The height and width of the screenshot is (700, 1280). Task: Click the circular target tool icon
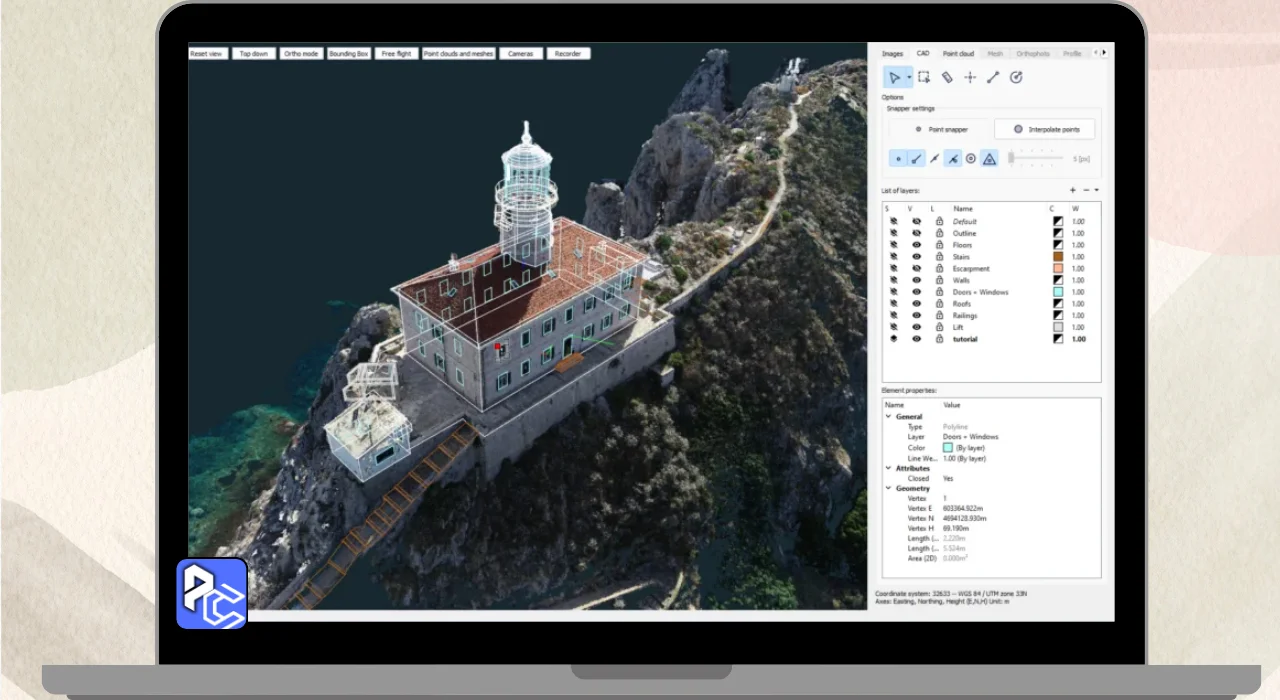click(1016, 77)
